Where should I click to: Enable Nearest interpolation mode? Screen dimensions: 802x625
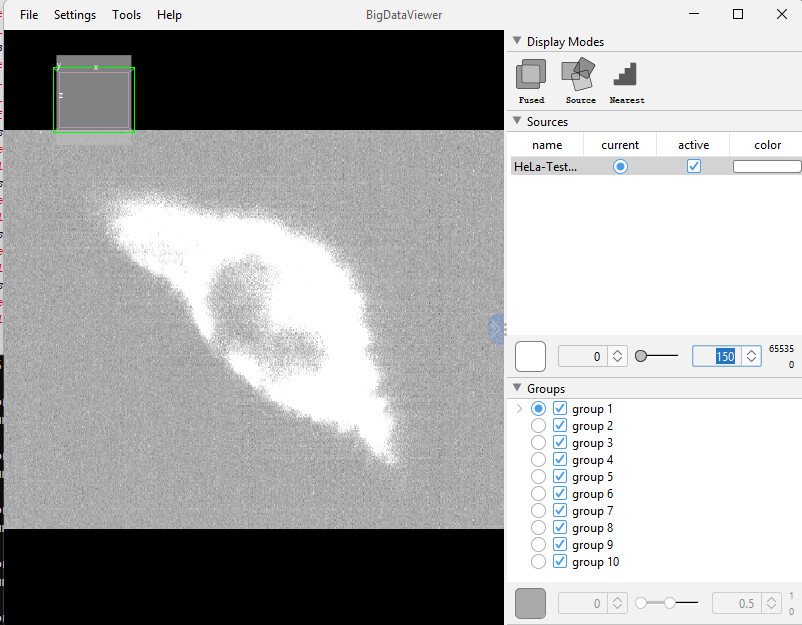pyautogui.click(x=626, y=75)
